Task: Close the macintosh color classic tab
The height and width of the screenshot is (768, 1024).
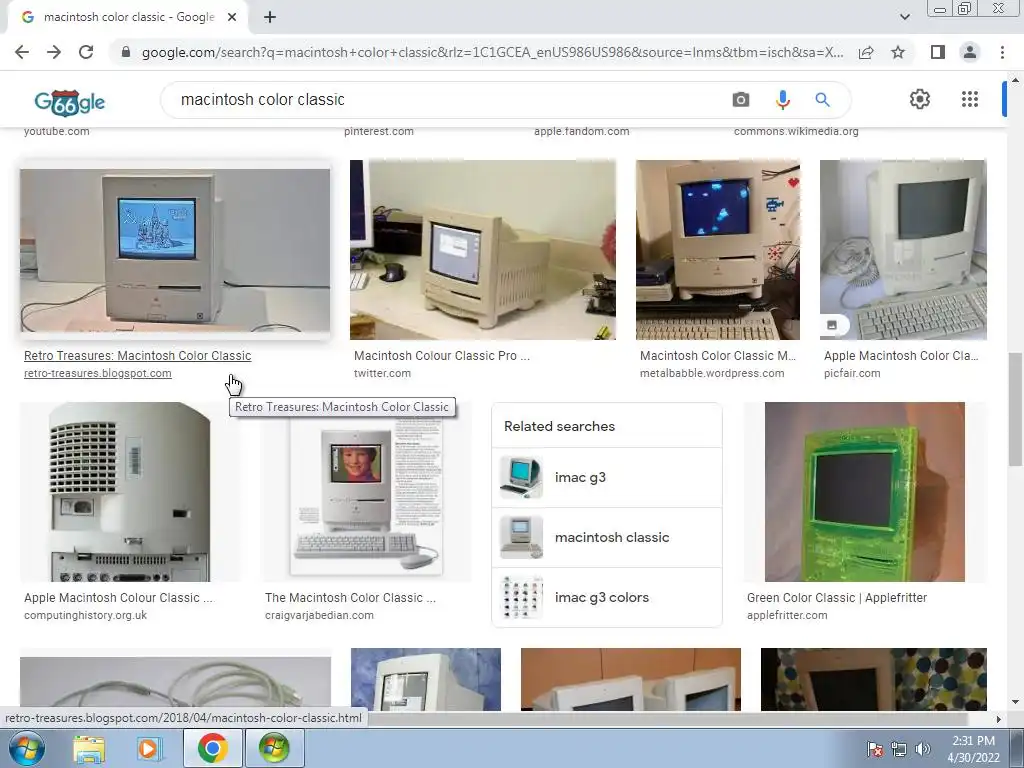Action: (232, 18)
